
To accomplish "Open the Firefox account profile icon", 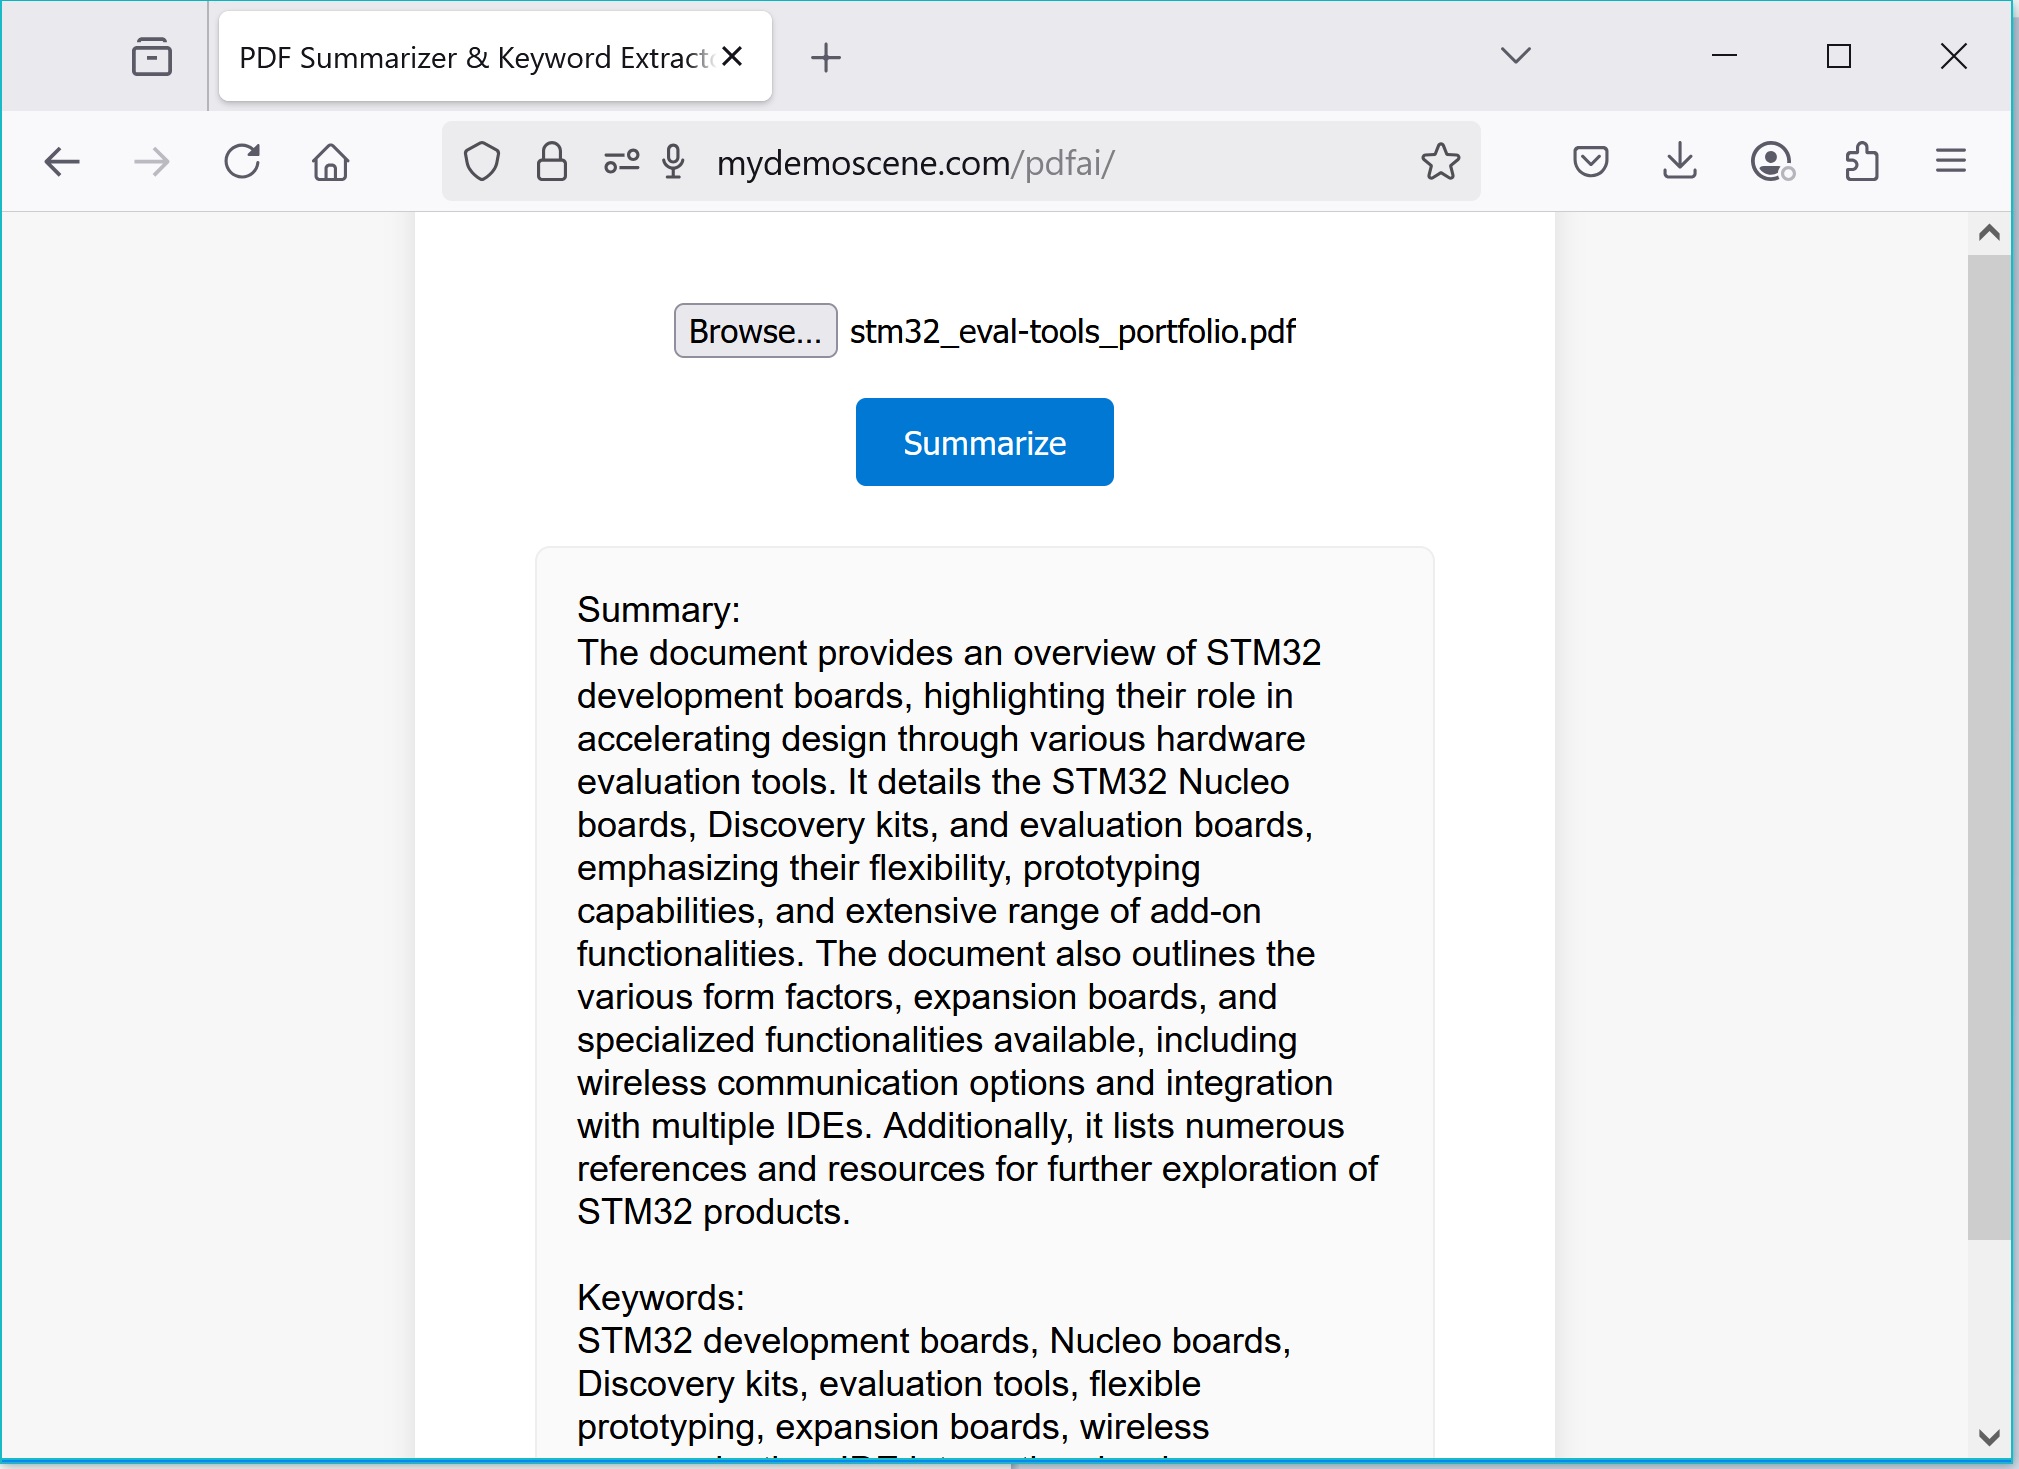I will [x=1770, y=161].
